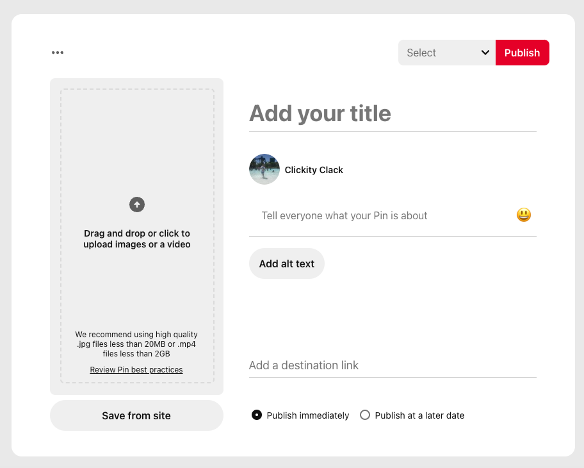Screen dimensions: 584x468
Task: Open the Select board dropdown
Action: 447,52
